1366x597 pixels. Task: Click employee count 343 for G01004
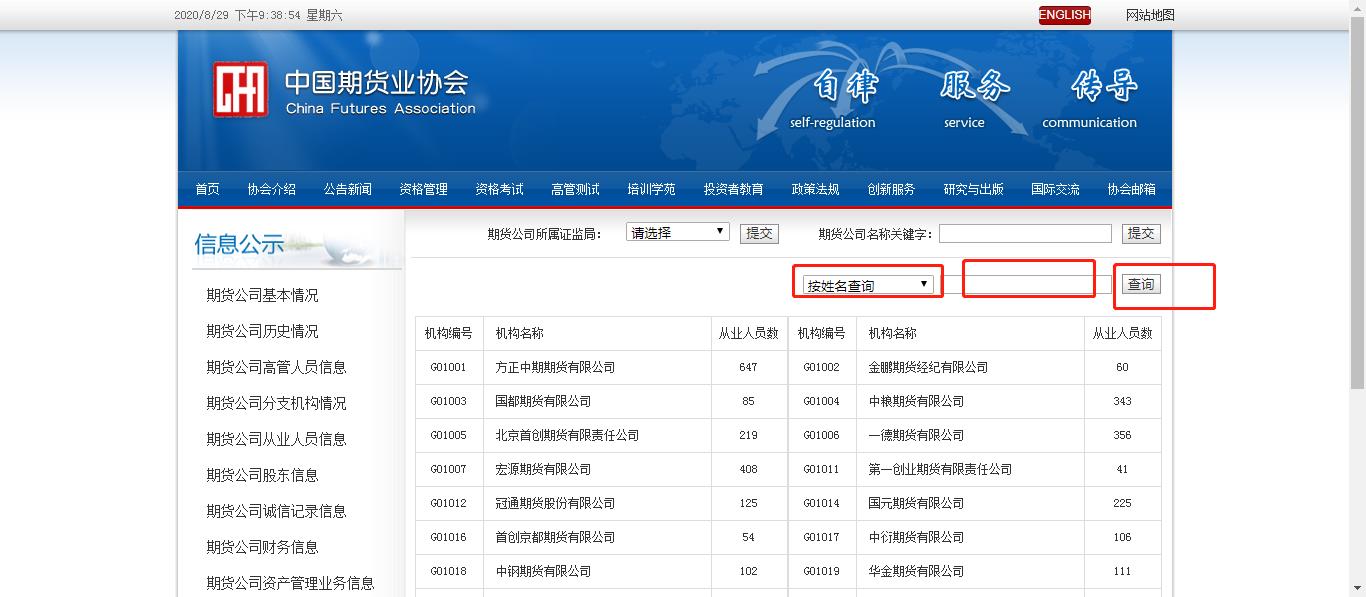click(x=1122, y=401)
